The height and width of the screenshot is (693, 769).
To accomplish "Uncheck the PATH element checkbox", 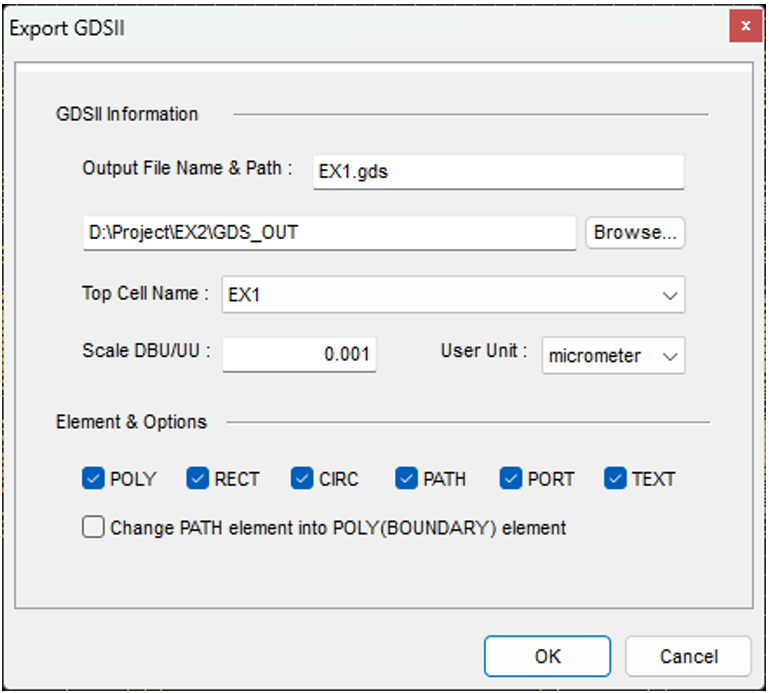I will [406, 479].
